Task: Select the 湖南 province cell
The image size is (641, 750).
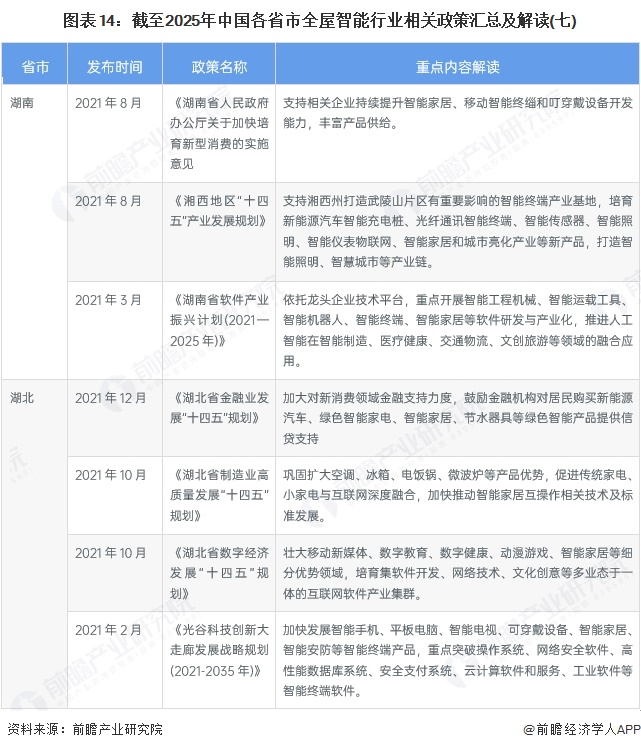Action: [x=22, y=102]
